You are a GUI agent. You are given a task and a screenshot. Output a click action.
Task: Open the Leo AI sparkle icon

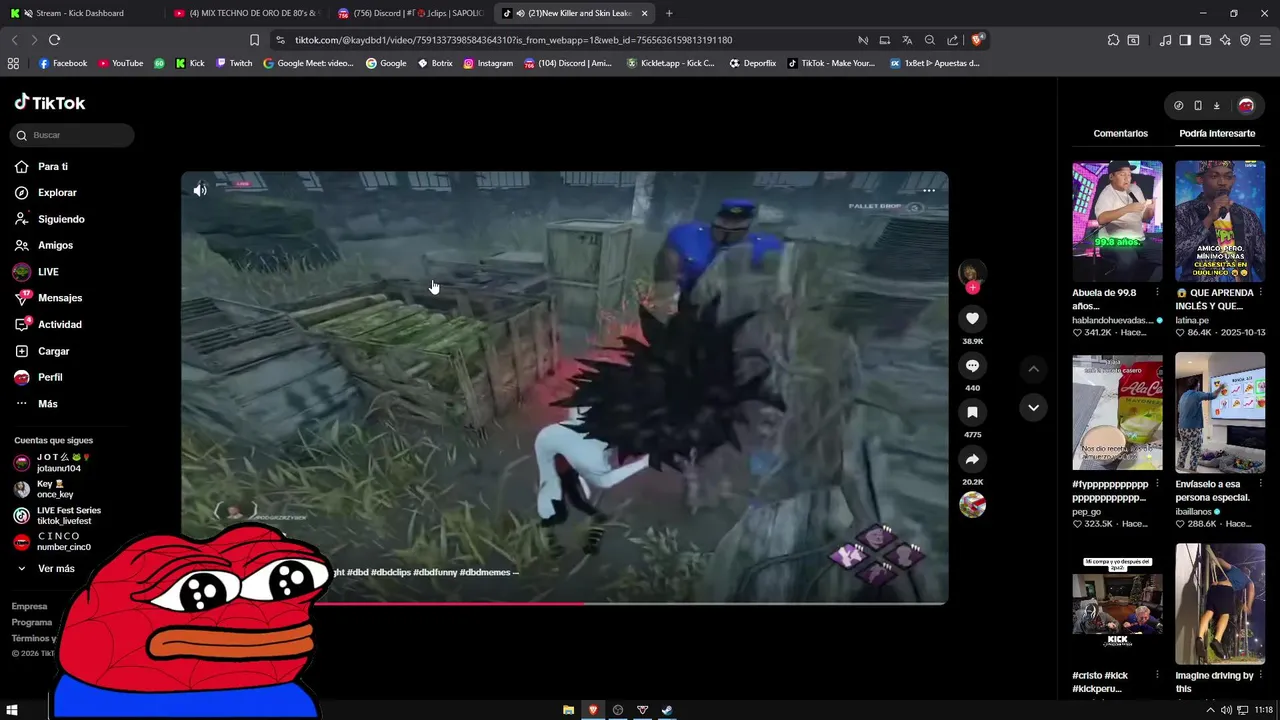1225,40
